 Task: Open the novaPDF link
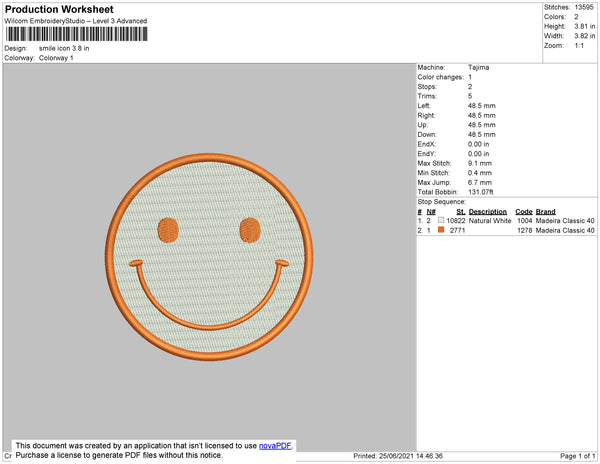tap(275, 446)
